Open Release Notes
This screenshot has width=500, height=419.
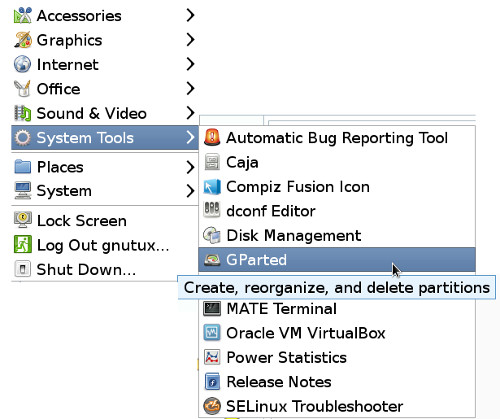pos(337,382)
